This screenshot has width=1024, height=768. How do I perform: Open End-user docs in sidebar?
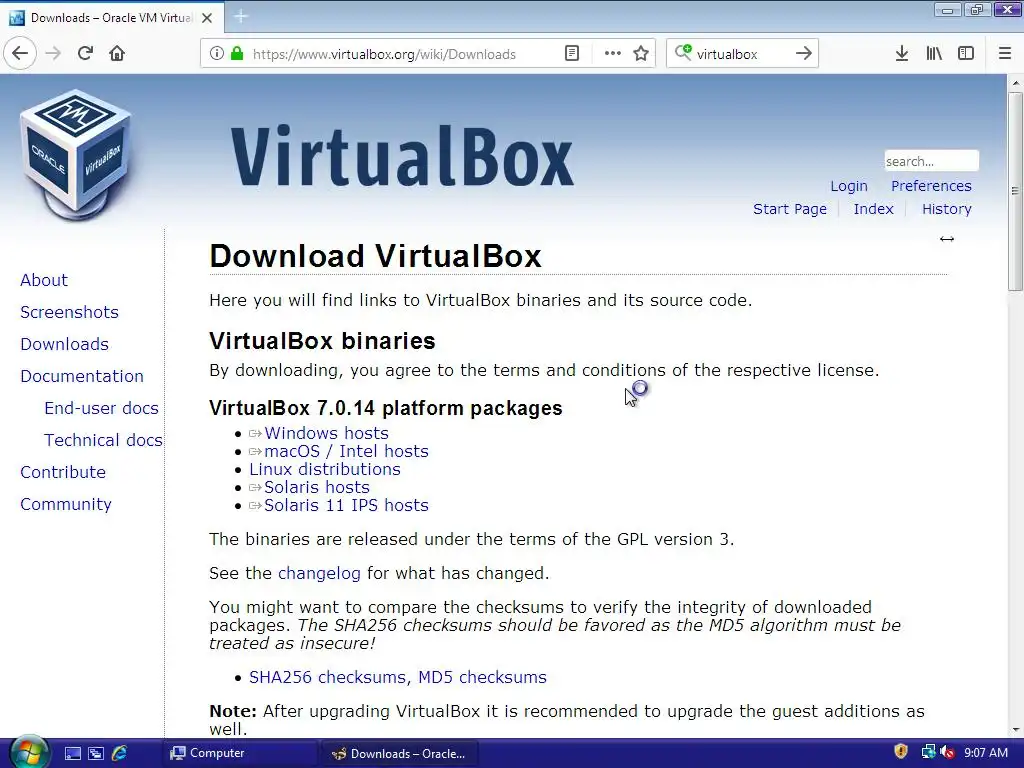(x=101, y=408)
